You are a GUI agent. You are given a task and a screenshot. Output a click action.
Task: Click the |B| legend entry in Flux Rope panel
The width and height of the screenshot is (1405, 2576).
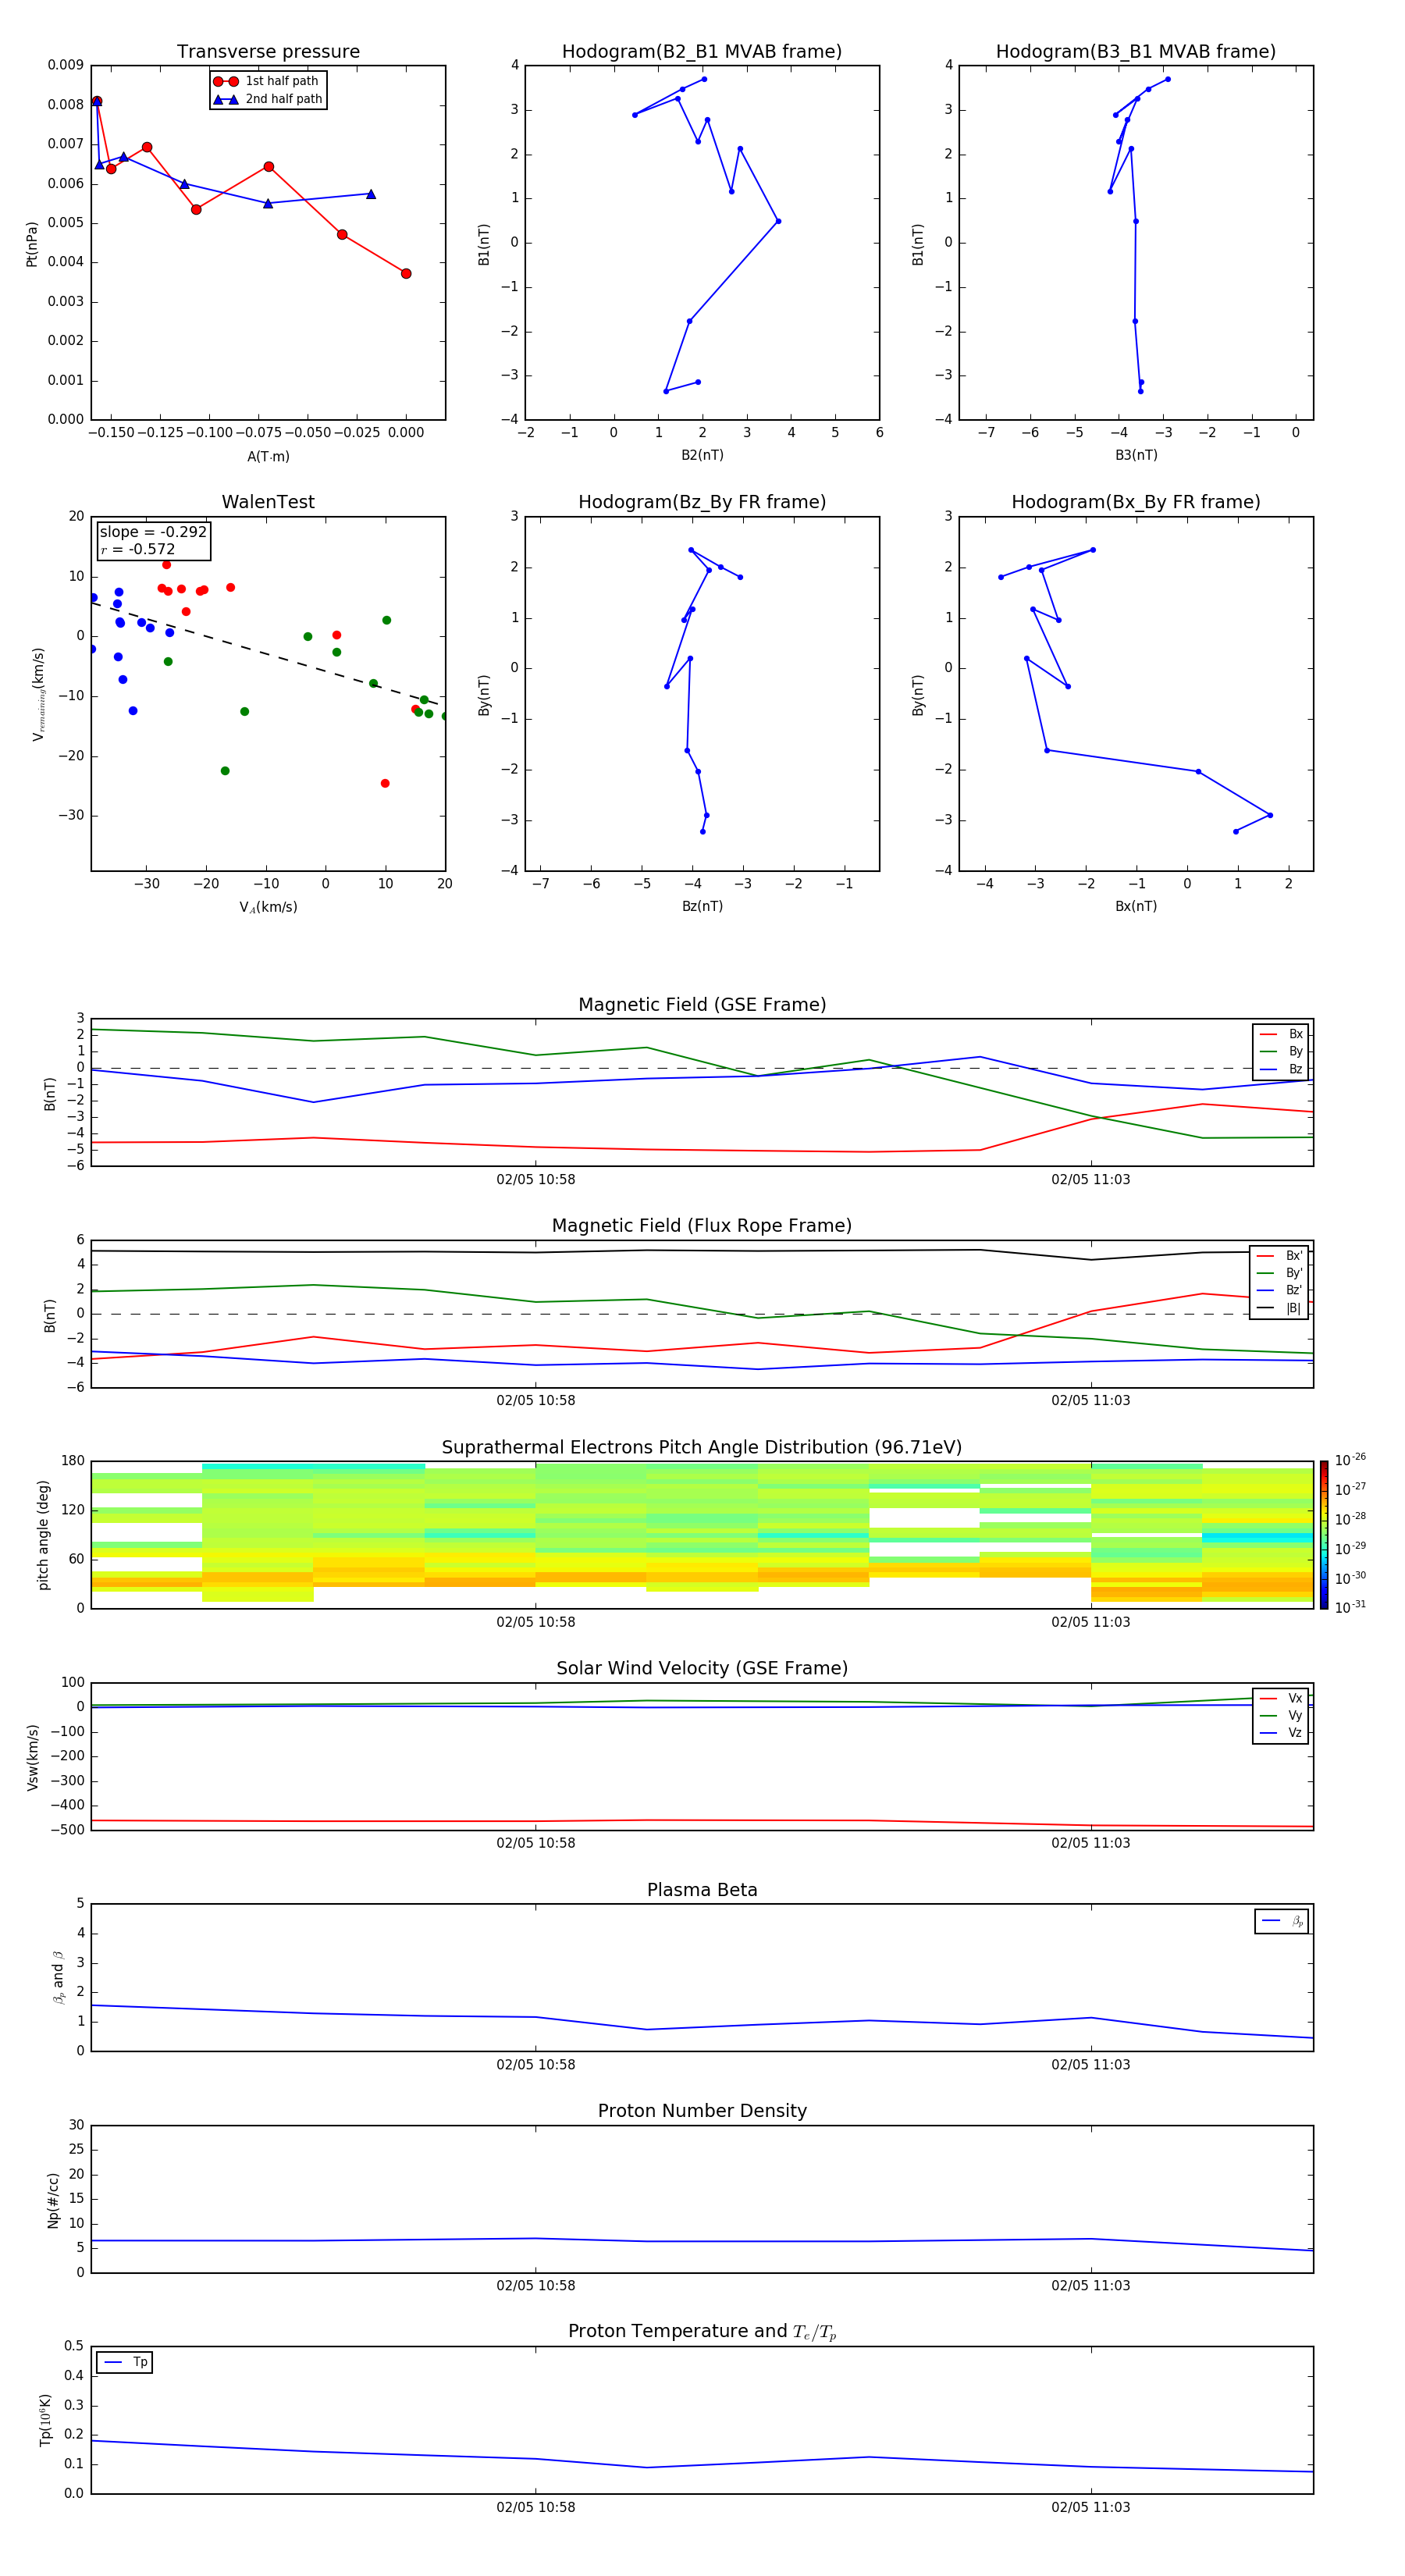(1279, 1308)
